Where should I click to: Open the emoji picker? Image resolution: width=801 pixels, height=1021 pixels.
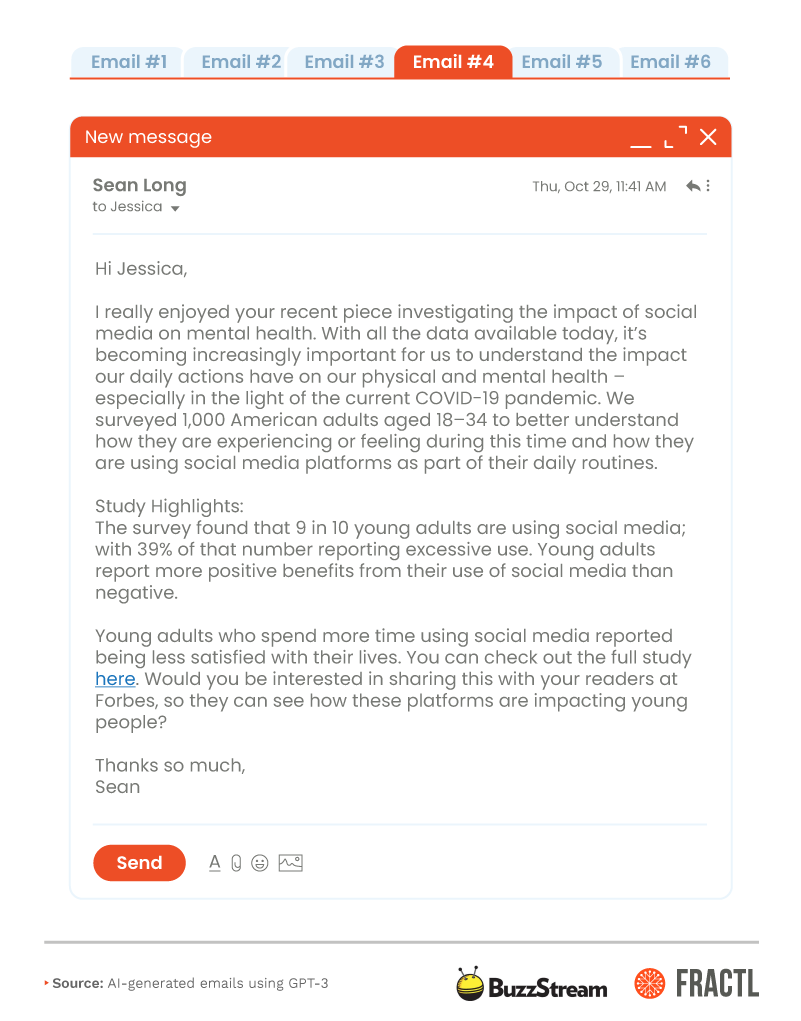point(260,862)
